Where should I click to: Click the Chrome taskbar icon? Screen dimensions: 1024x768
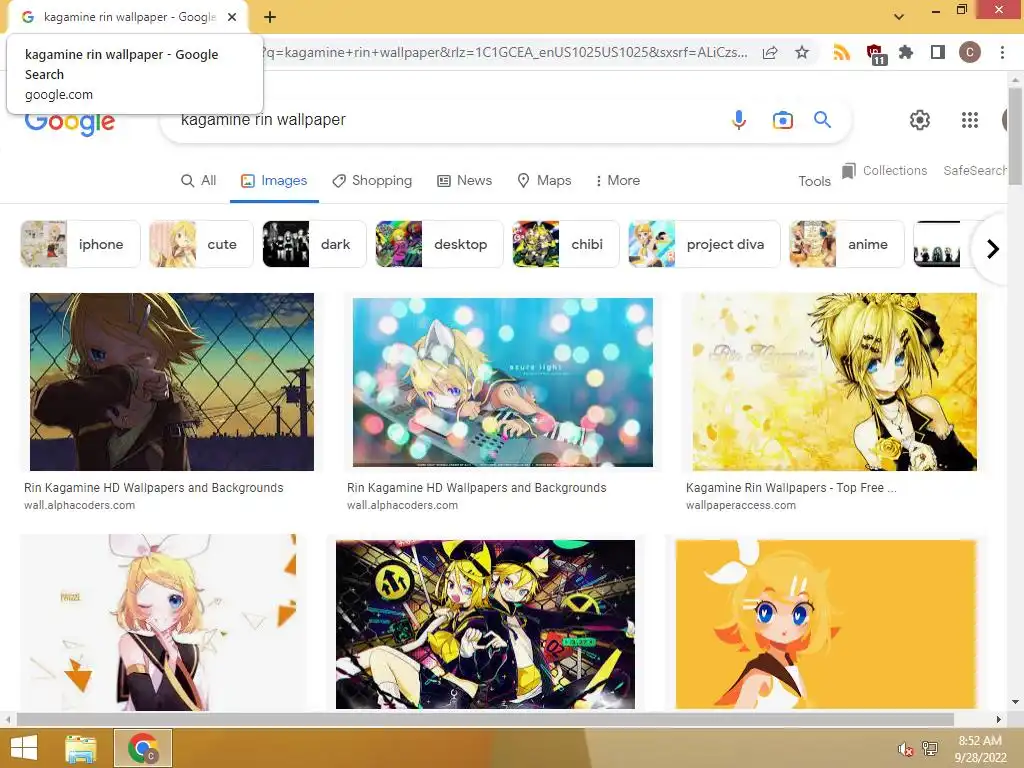pyautogui.click(x=143, y=748)
